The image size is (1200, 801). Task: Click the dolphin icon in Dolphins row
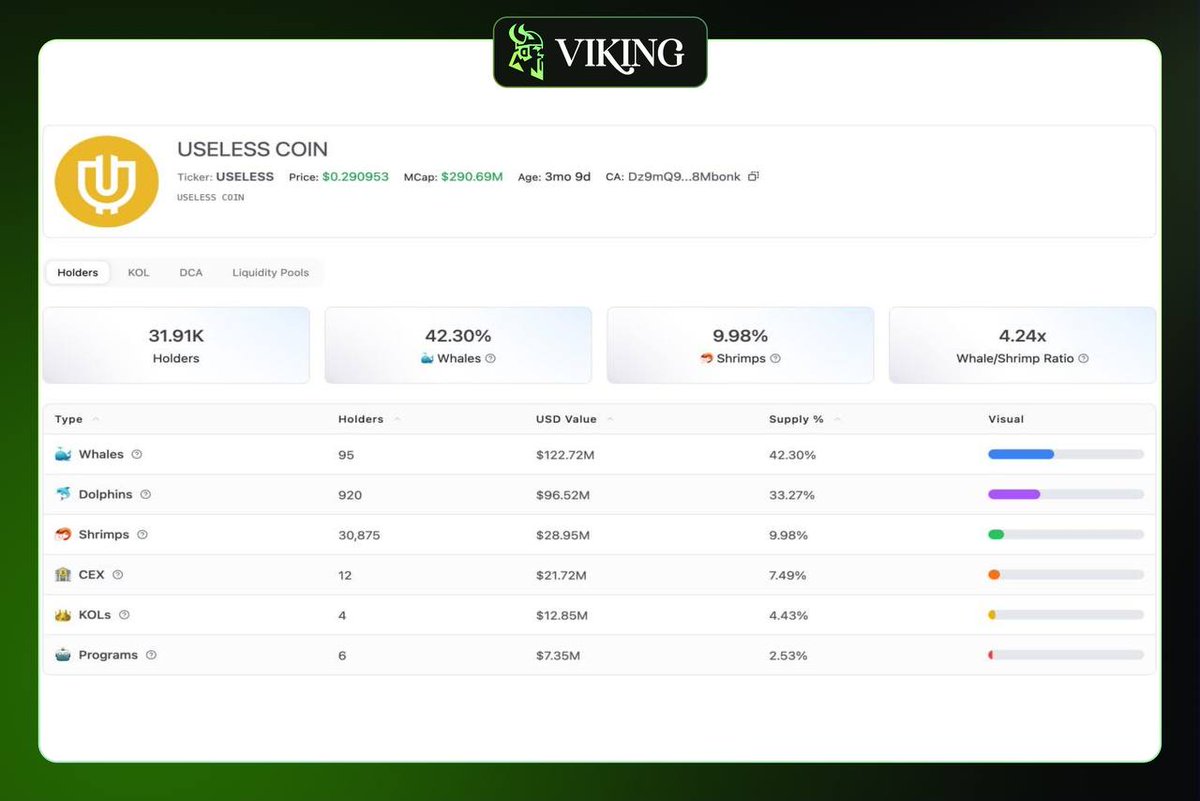(63, 494)
